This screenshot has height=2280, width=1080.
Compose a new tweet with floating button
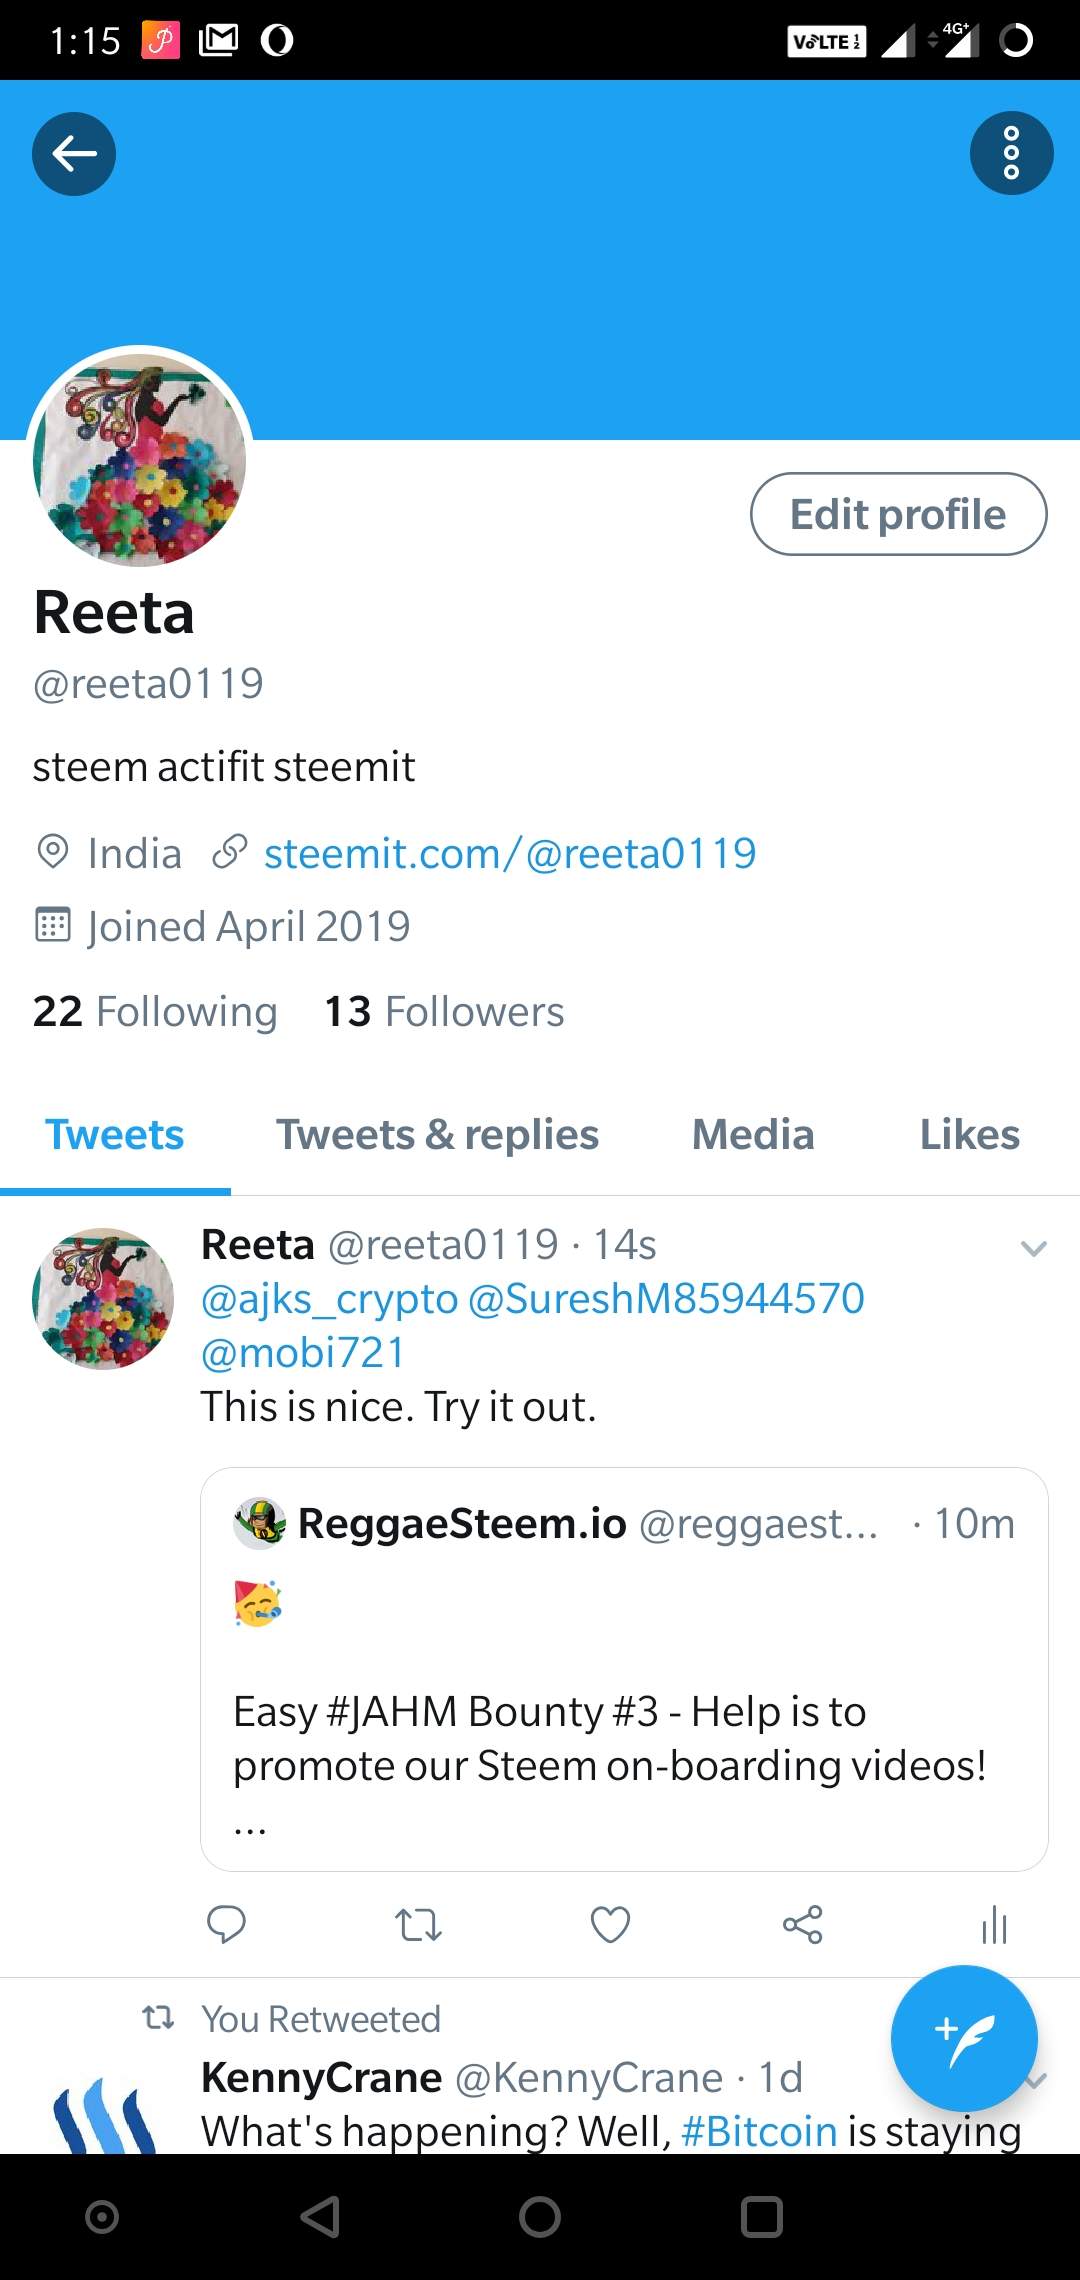(964, 2038)
